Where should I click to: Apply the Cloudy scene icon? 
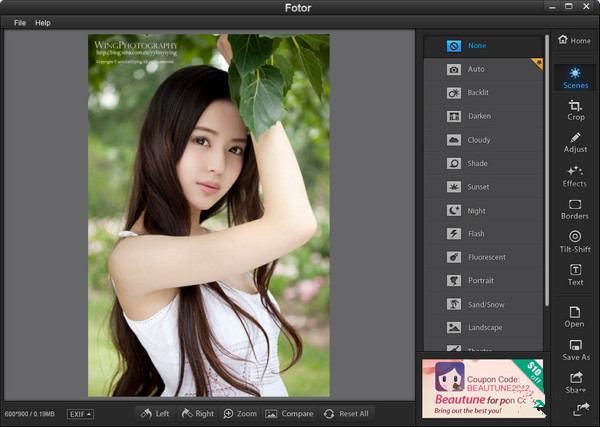click(454, 140)
